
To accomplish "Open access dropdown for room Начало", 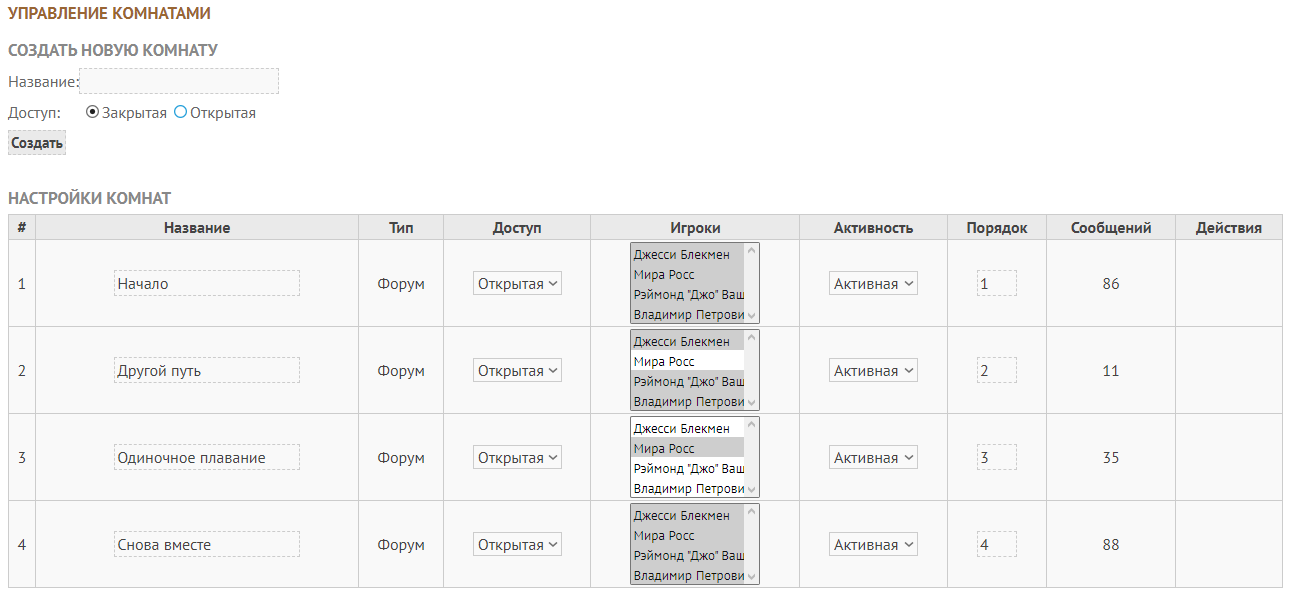I will [518, 284].
